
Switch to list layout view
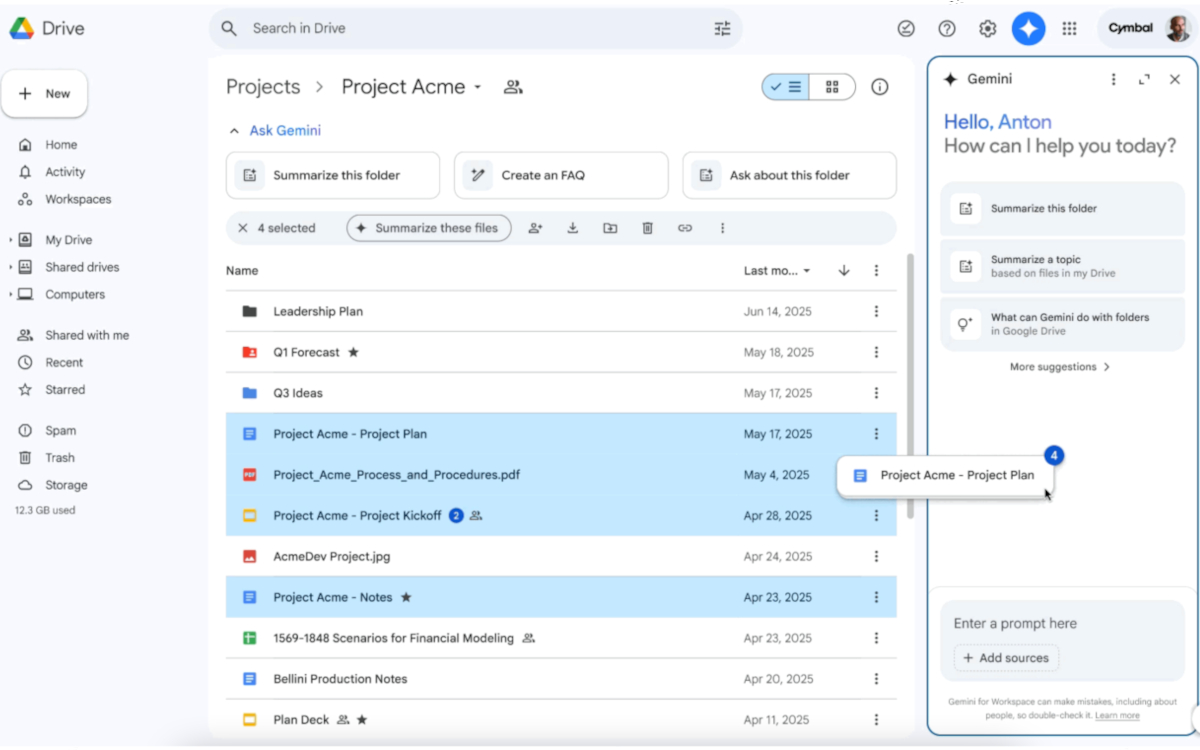pos(786,87)
